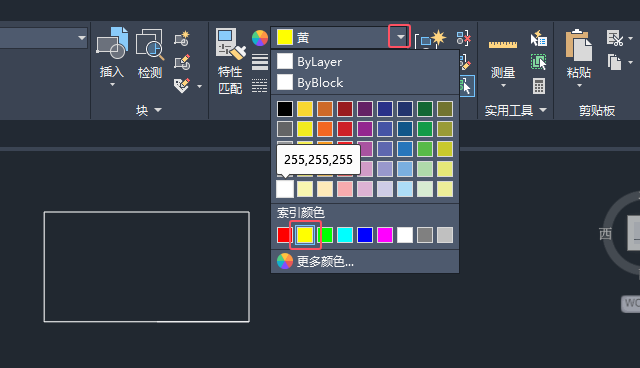Pick the light blue swatch in palette bottom row
The height and width of the screenshot is (368, 640).
tap(405, 189)
